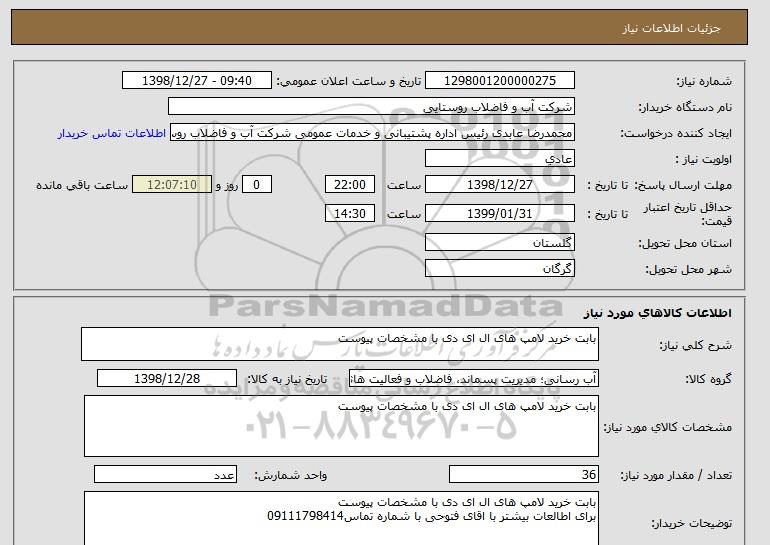
Task: Click the label تاریخ نیاز به کالا
Action: tap(287, 379)
